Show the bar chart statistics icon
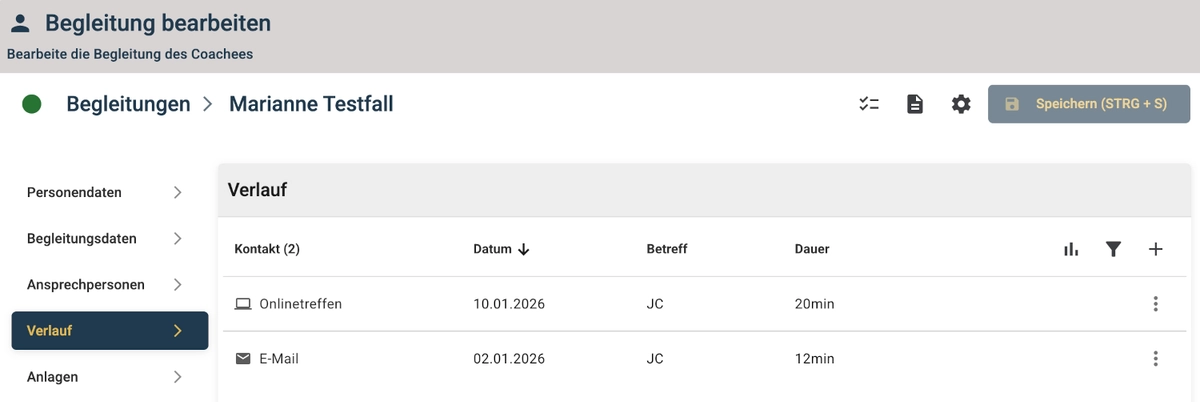 pyautogui.click(x=1071, y=249)
